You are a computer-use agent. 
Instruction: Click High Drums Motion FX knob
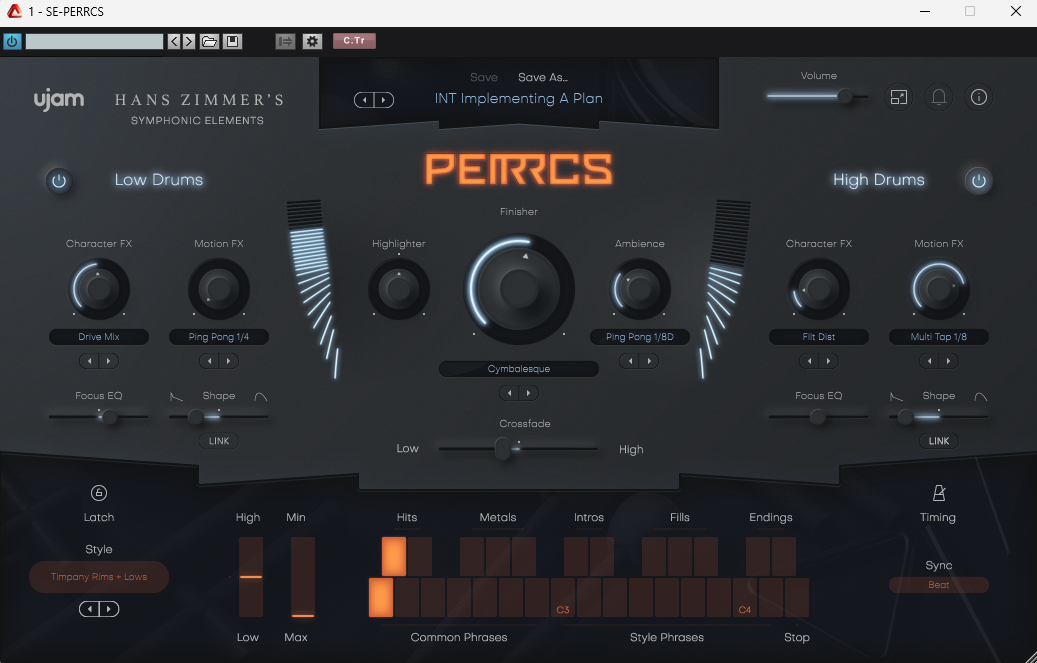[x=939, y=289]
